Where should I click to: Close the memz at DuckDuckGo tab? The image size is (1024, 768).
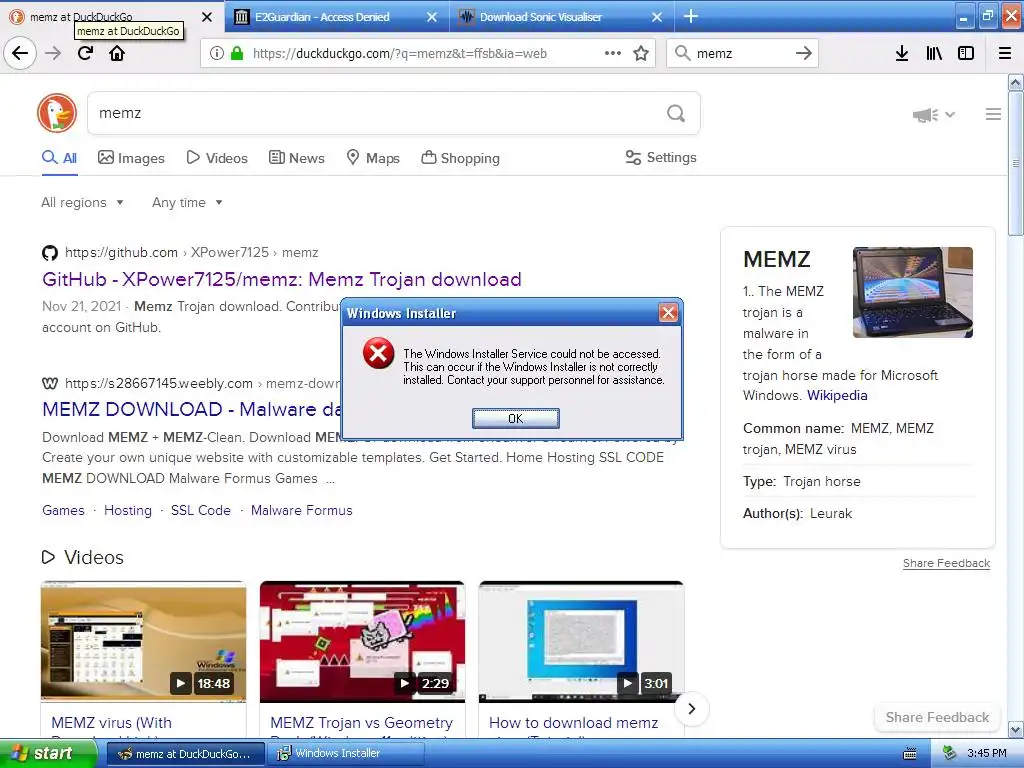[x=206, y=17]
